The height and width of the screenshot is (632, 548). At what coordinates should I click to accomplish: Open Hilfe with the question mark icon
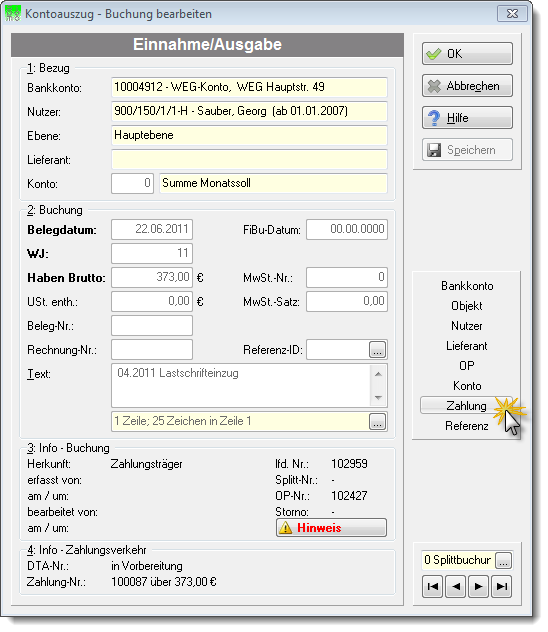(467, 118)
